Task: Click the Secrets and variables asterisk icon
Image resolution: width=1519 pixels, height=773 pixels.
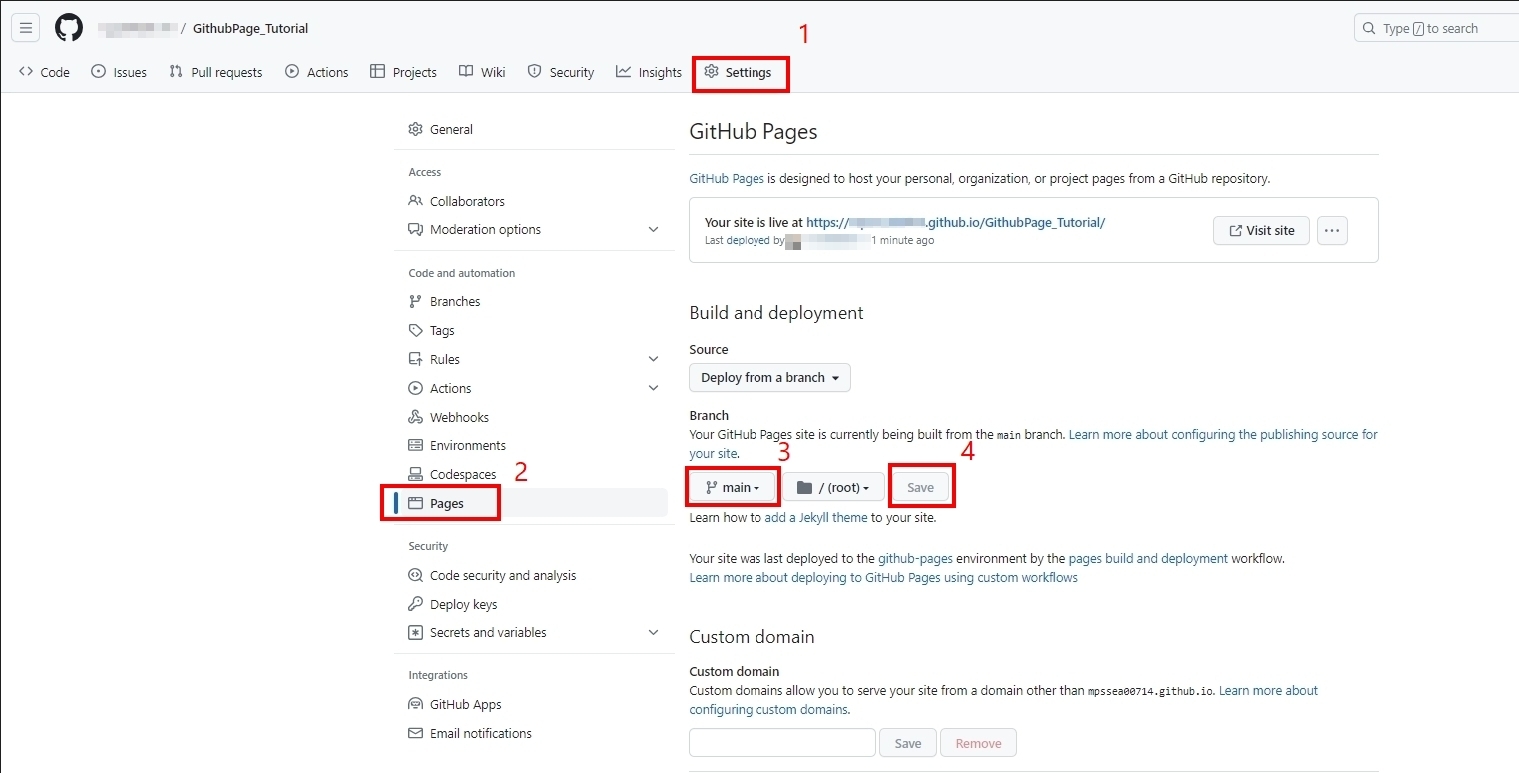Action: 416,632
